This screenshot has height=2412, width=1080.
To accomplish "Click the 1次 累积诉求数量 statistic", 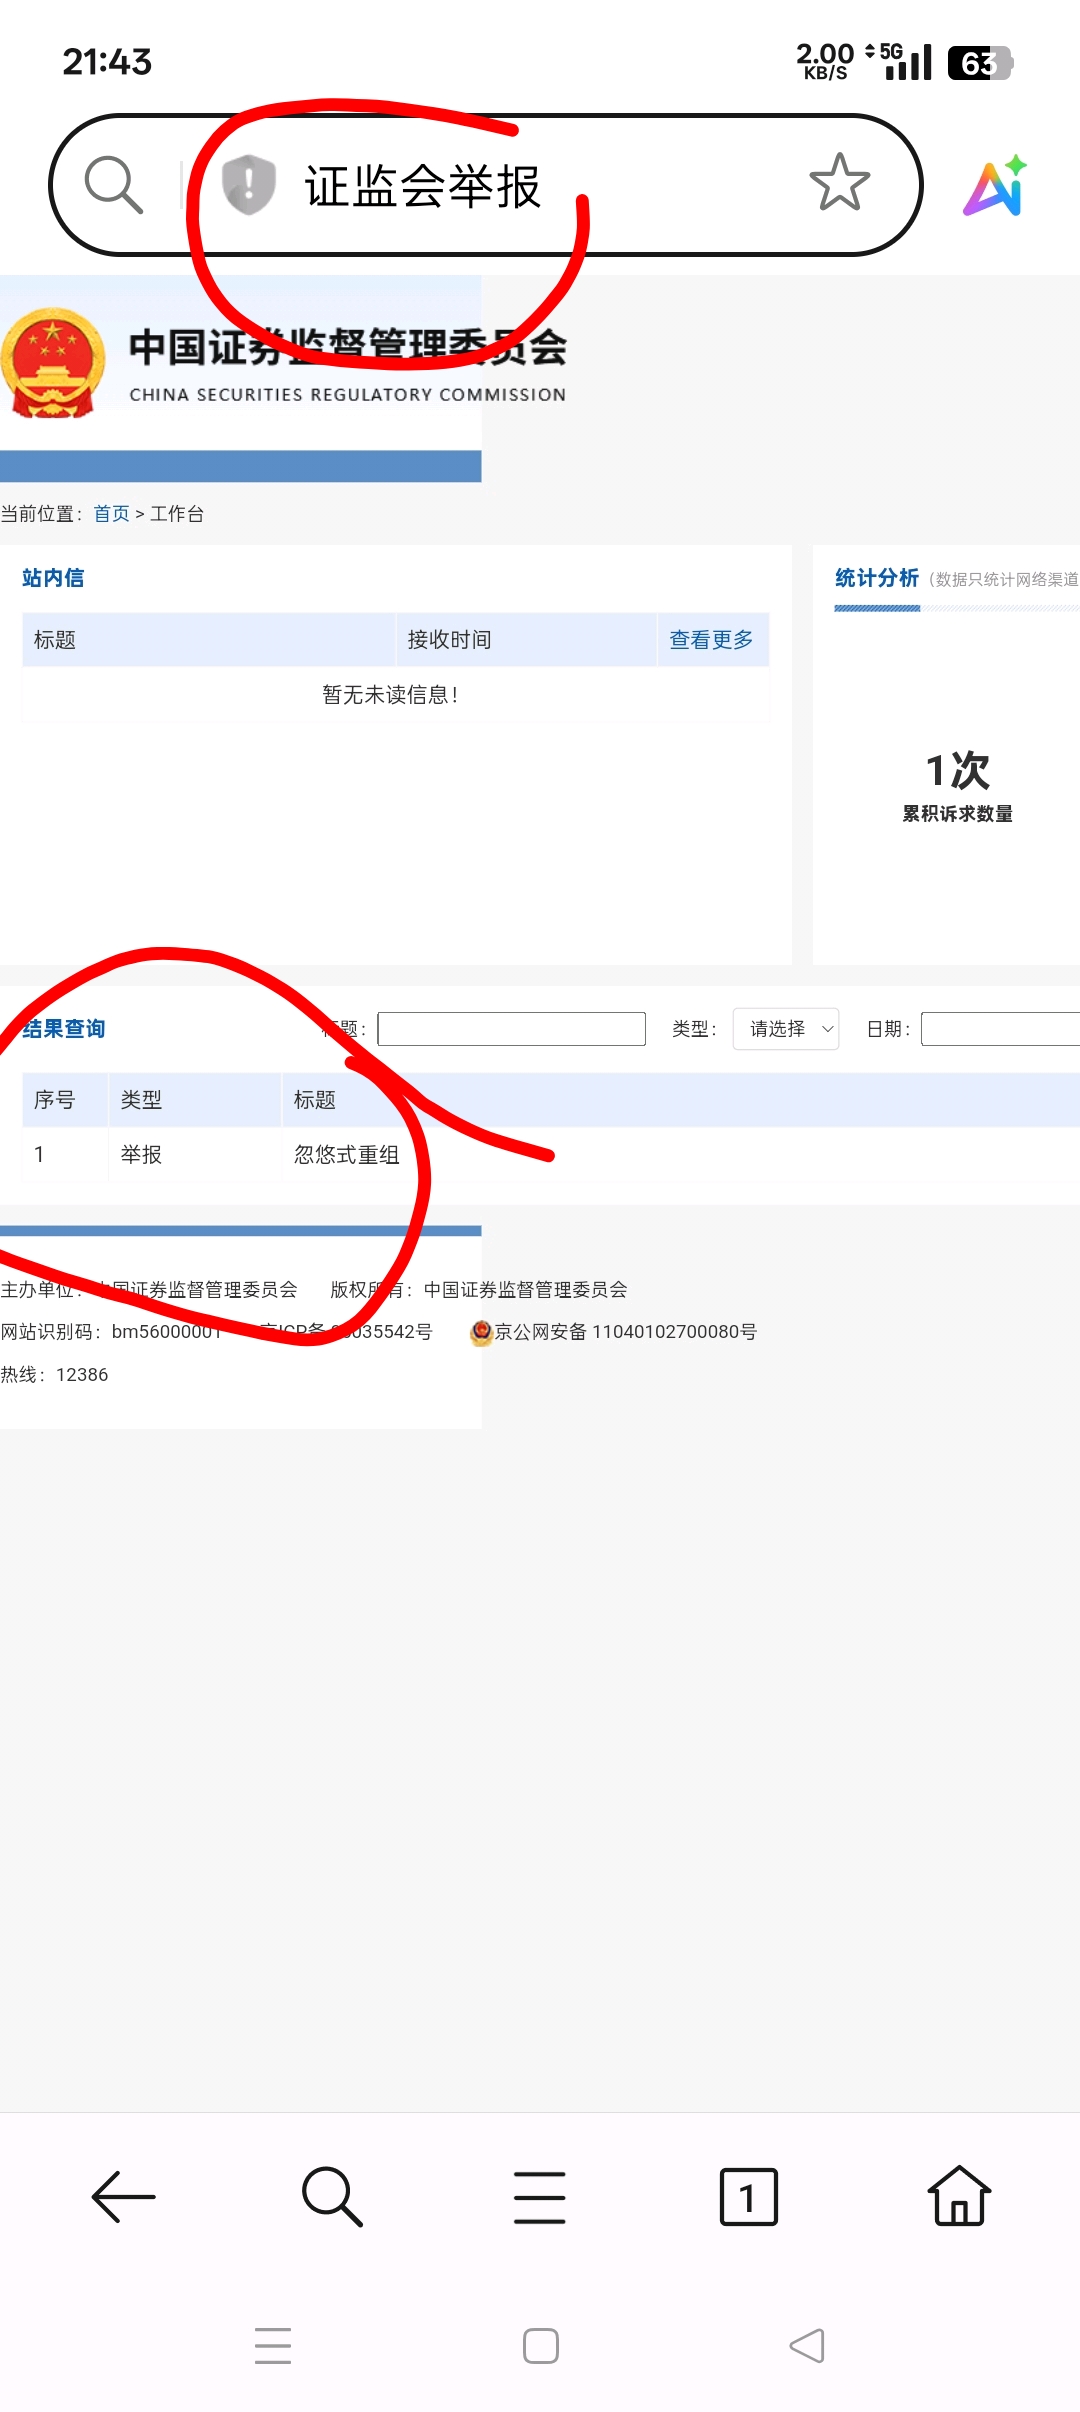I will (957, 786).
